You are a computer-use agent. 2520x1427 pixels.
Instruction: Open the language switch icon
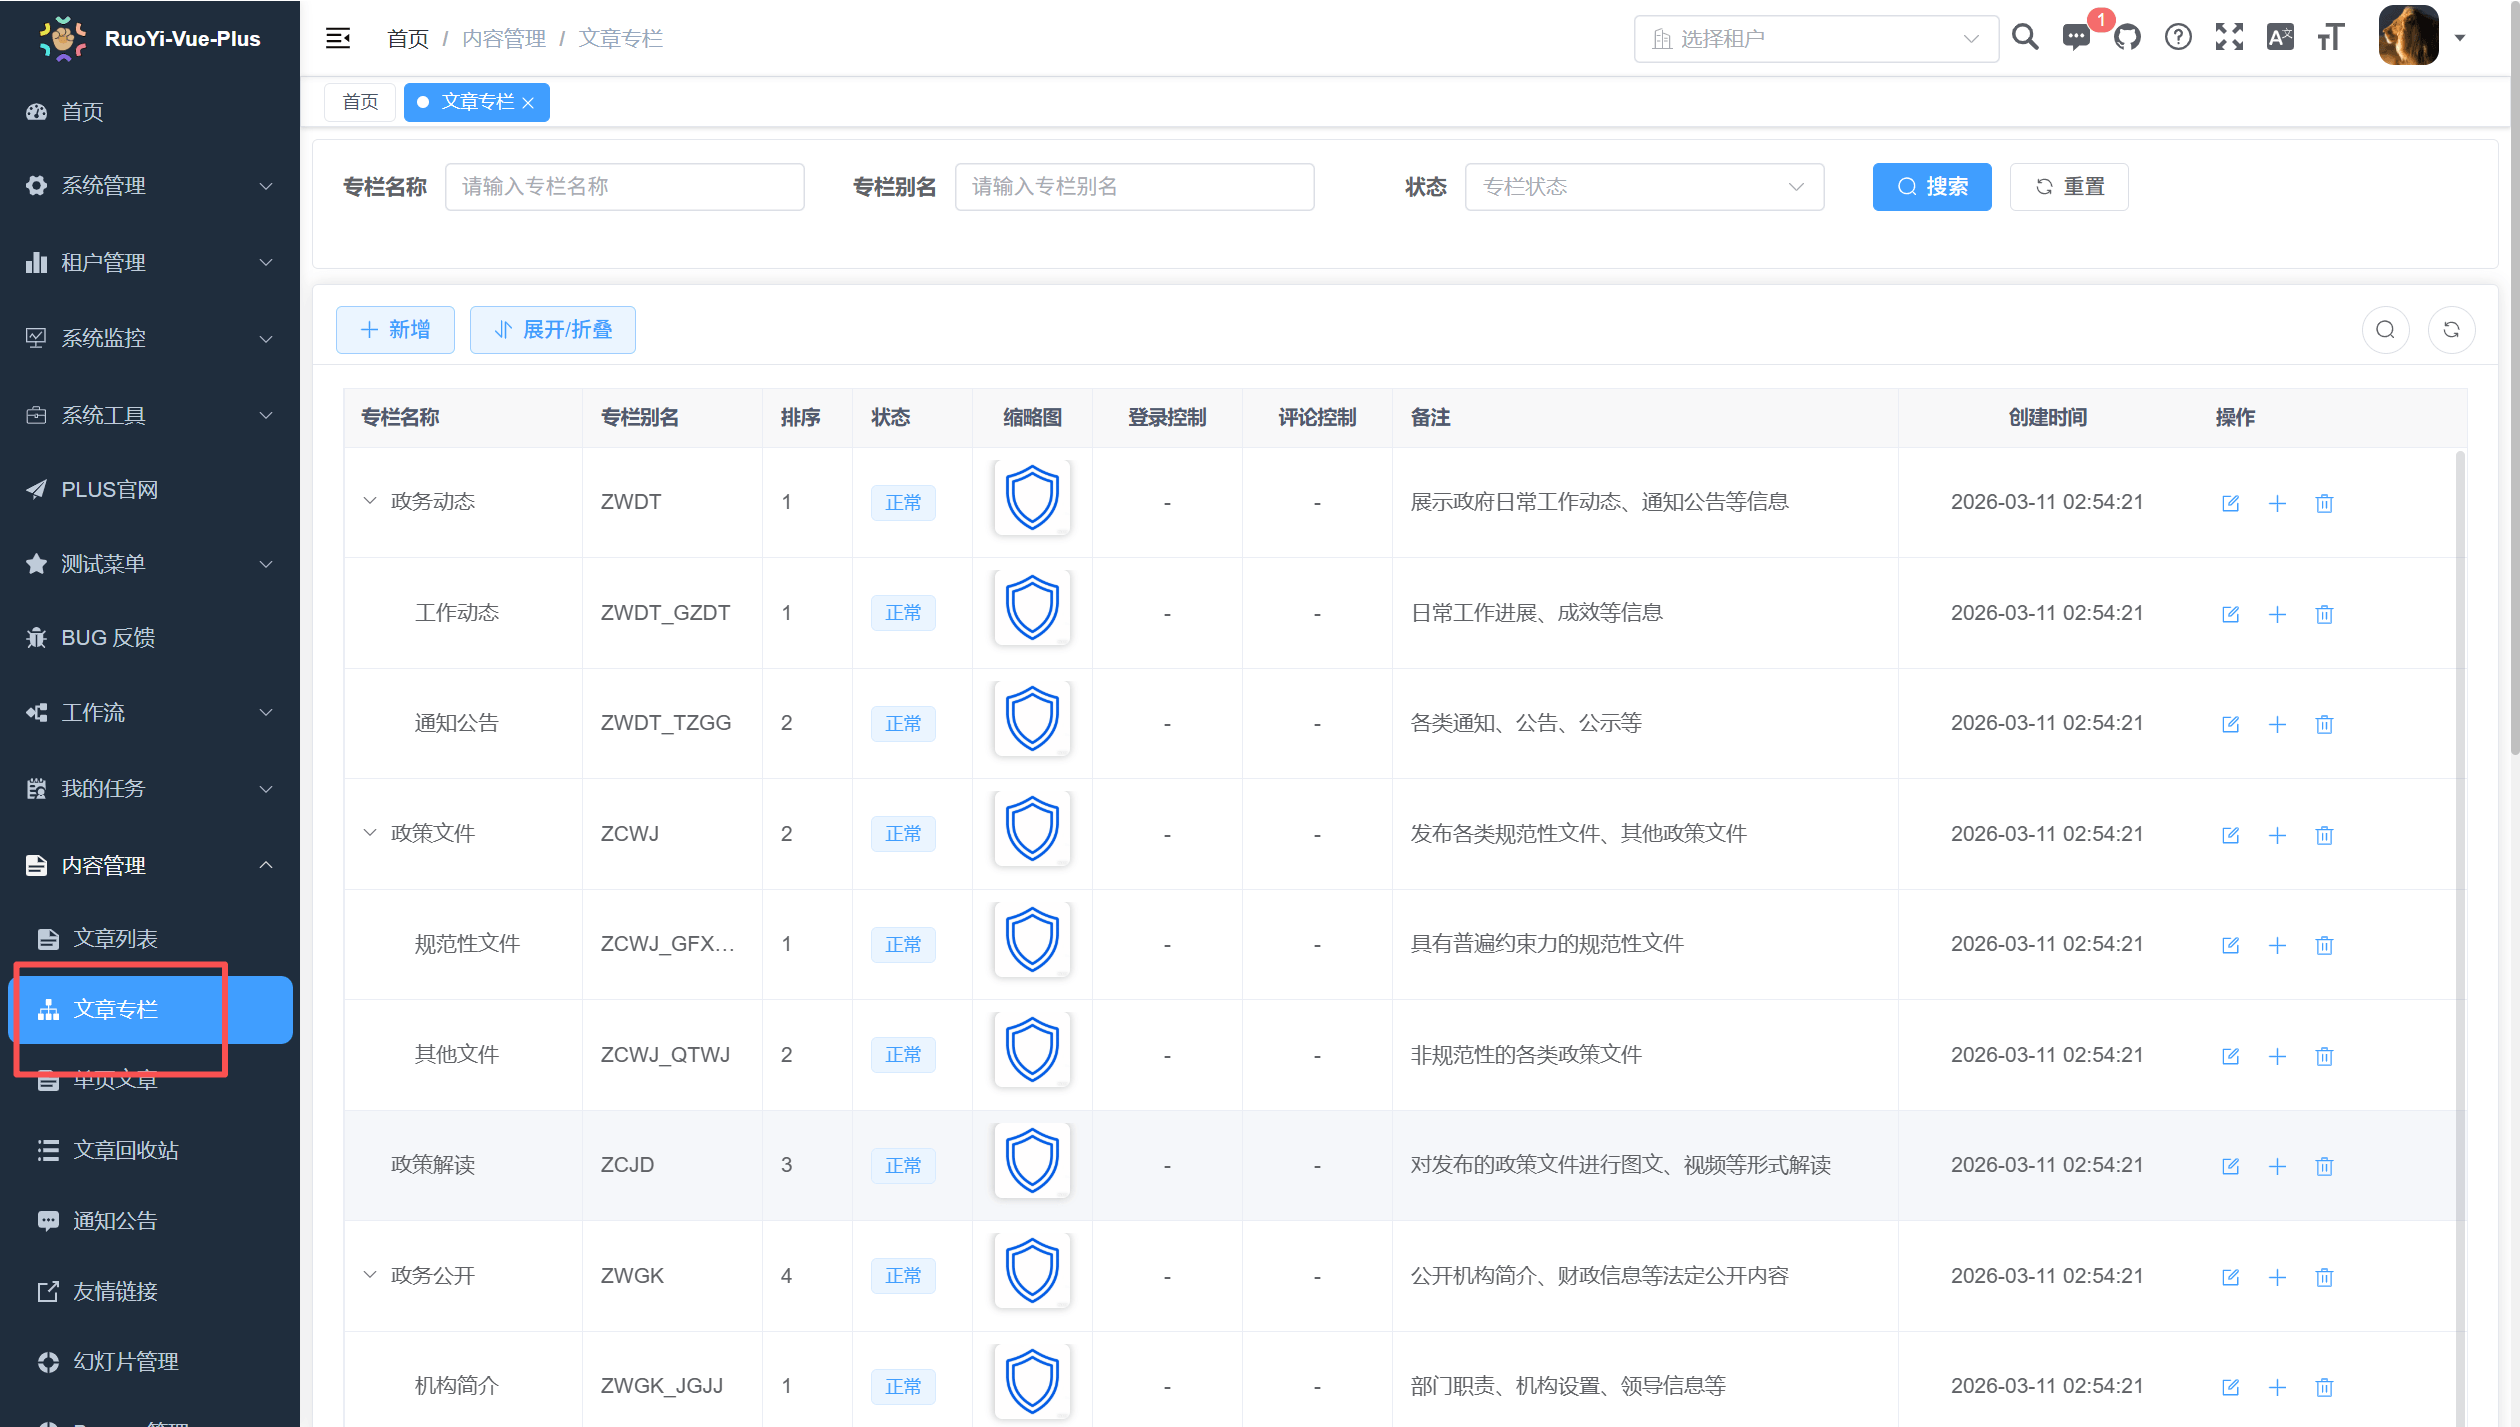point(2280,38)
